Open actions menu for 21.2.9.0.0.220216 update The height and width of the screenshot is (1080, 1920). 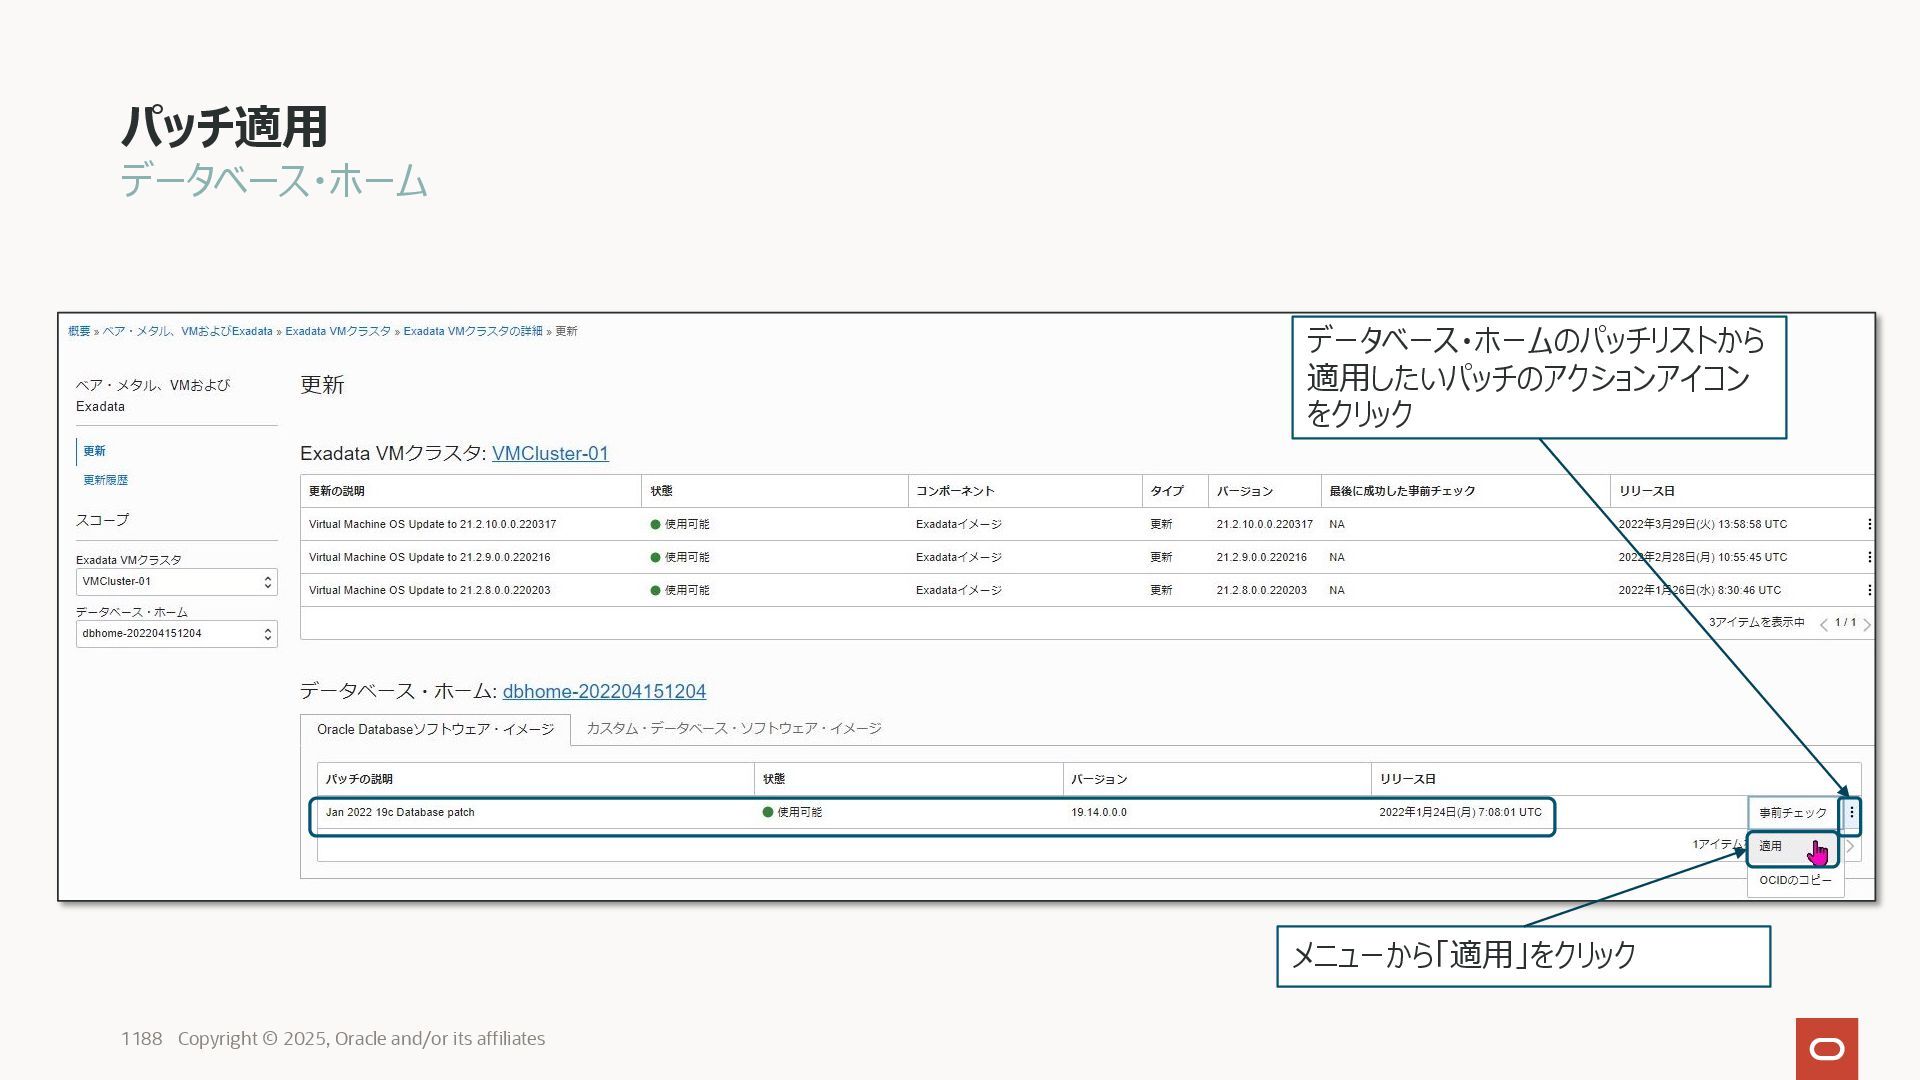pyautogui.click(x=1868, y=557)
